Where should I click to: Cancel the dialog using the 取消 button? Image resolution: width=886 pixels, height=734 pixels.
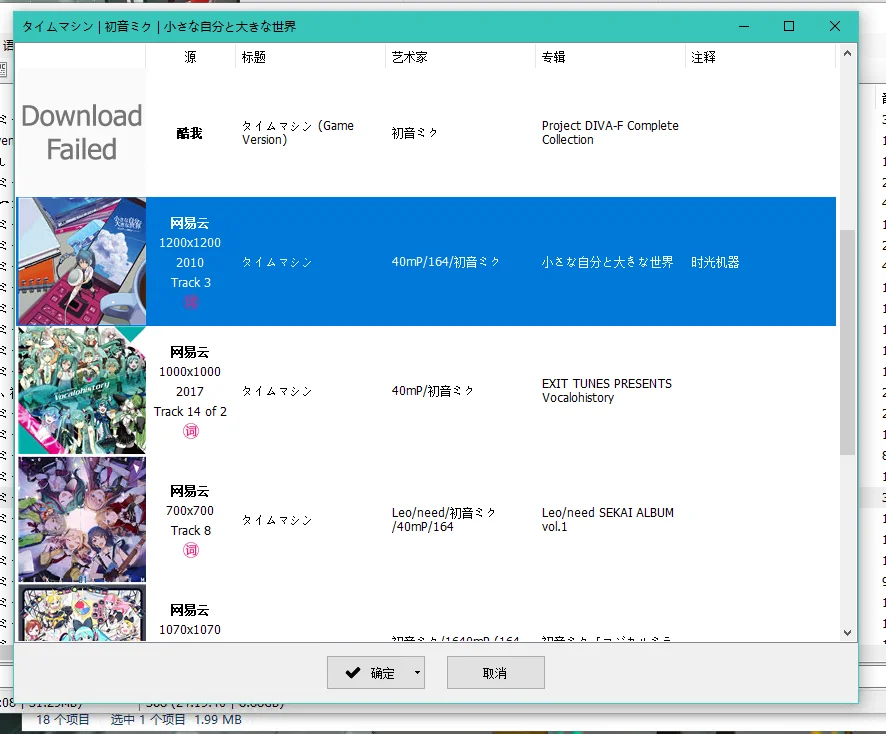pyautogui.click(x=495, y=672)
